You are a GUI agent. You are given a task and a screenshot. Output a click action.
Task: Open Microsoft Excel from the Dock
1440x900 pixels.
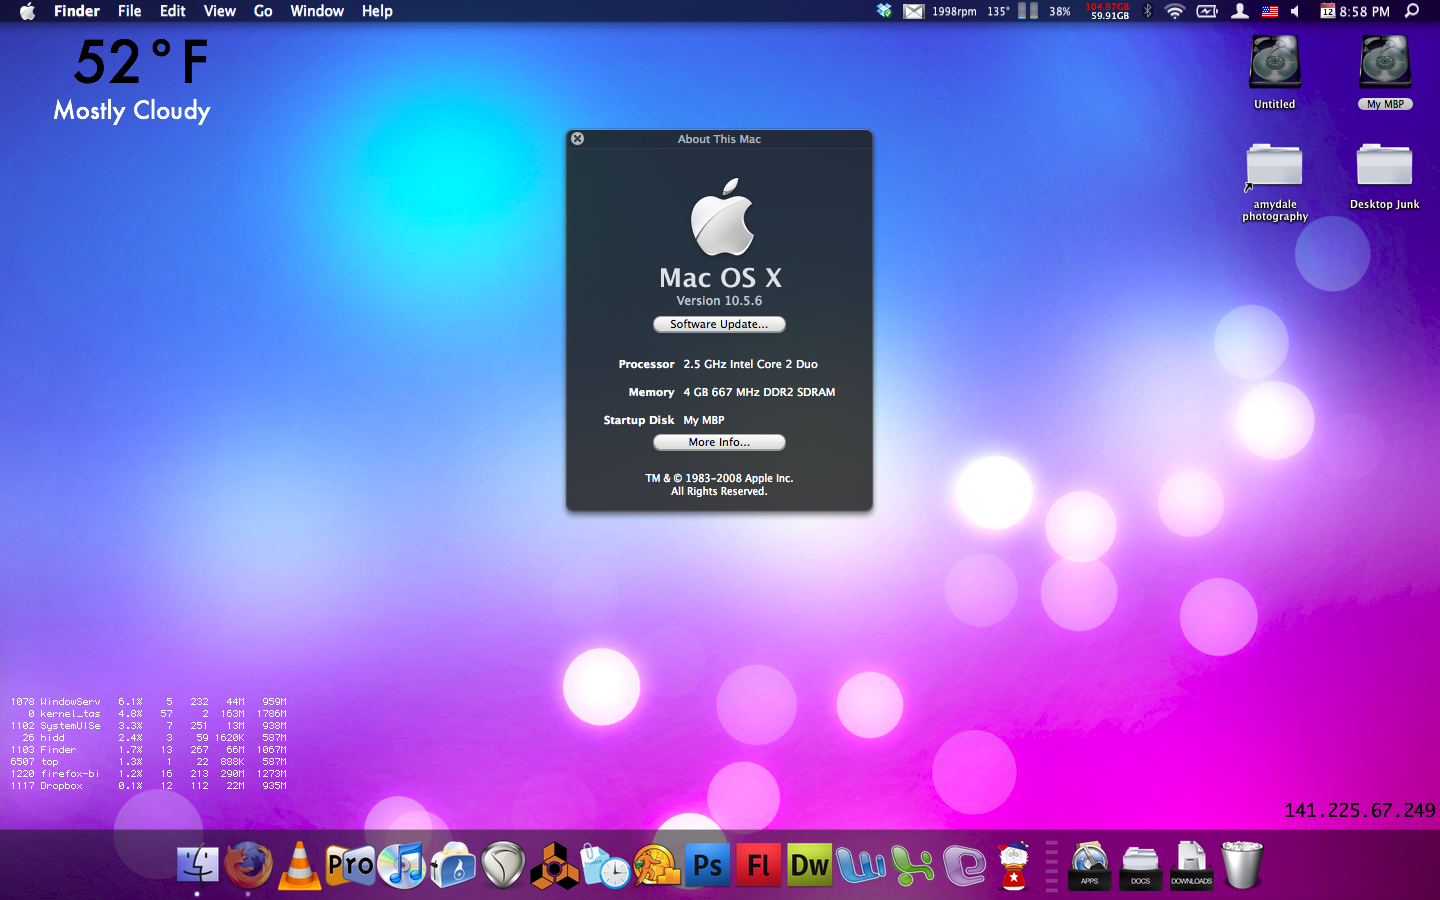pyautogui.click(x=912, y=865)
